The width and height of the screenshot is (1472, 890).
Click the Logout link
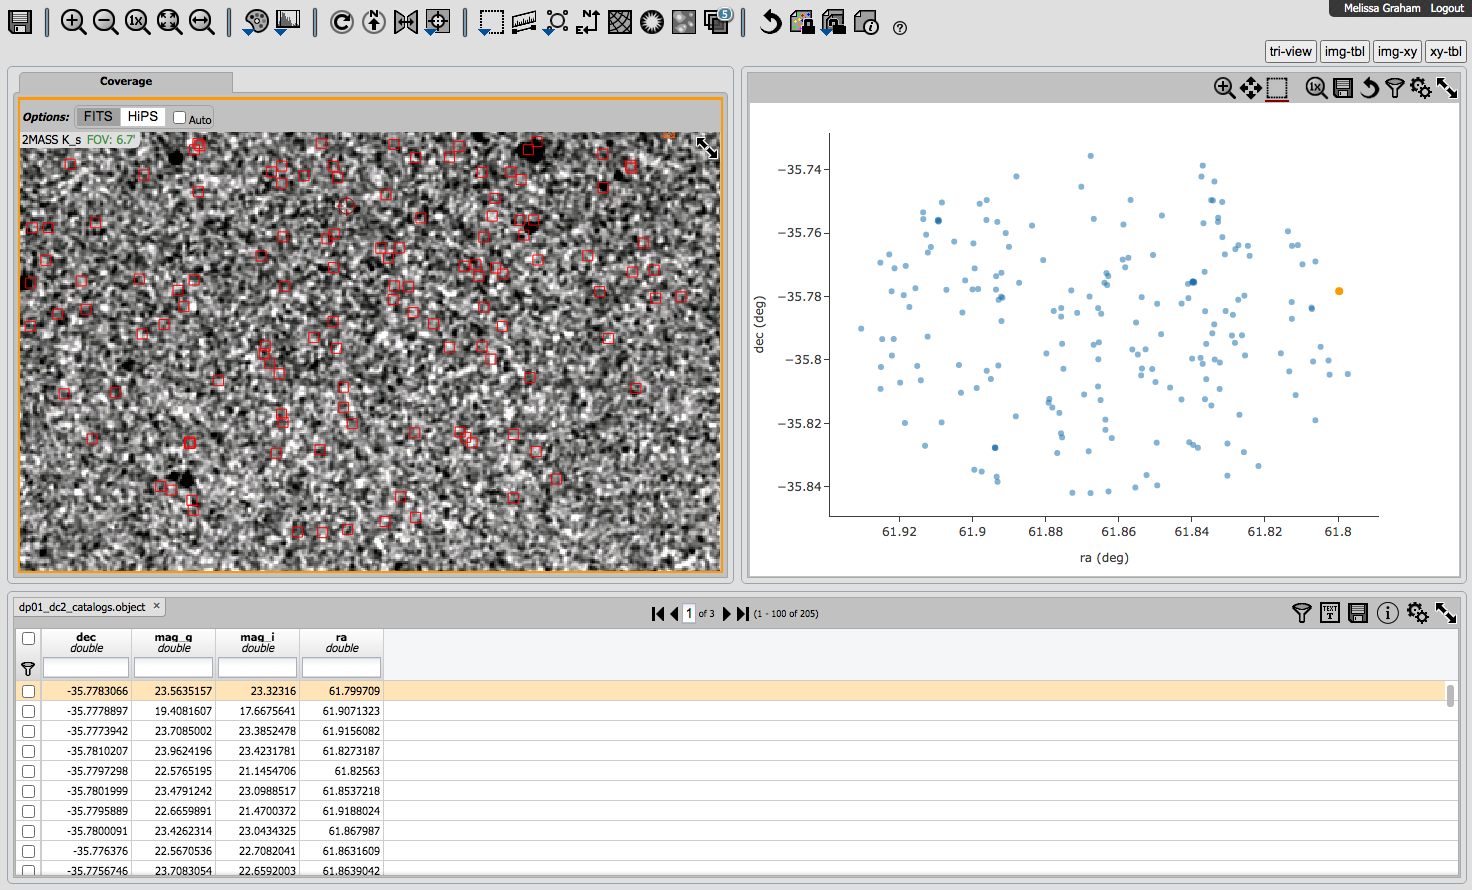pyautogui.click(x=1447, y=8)
